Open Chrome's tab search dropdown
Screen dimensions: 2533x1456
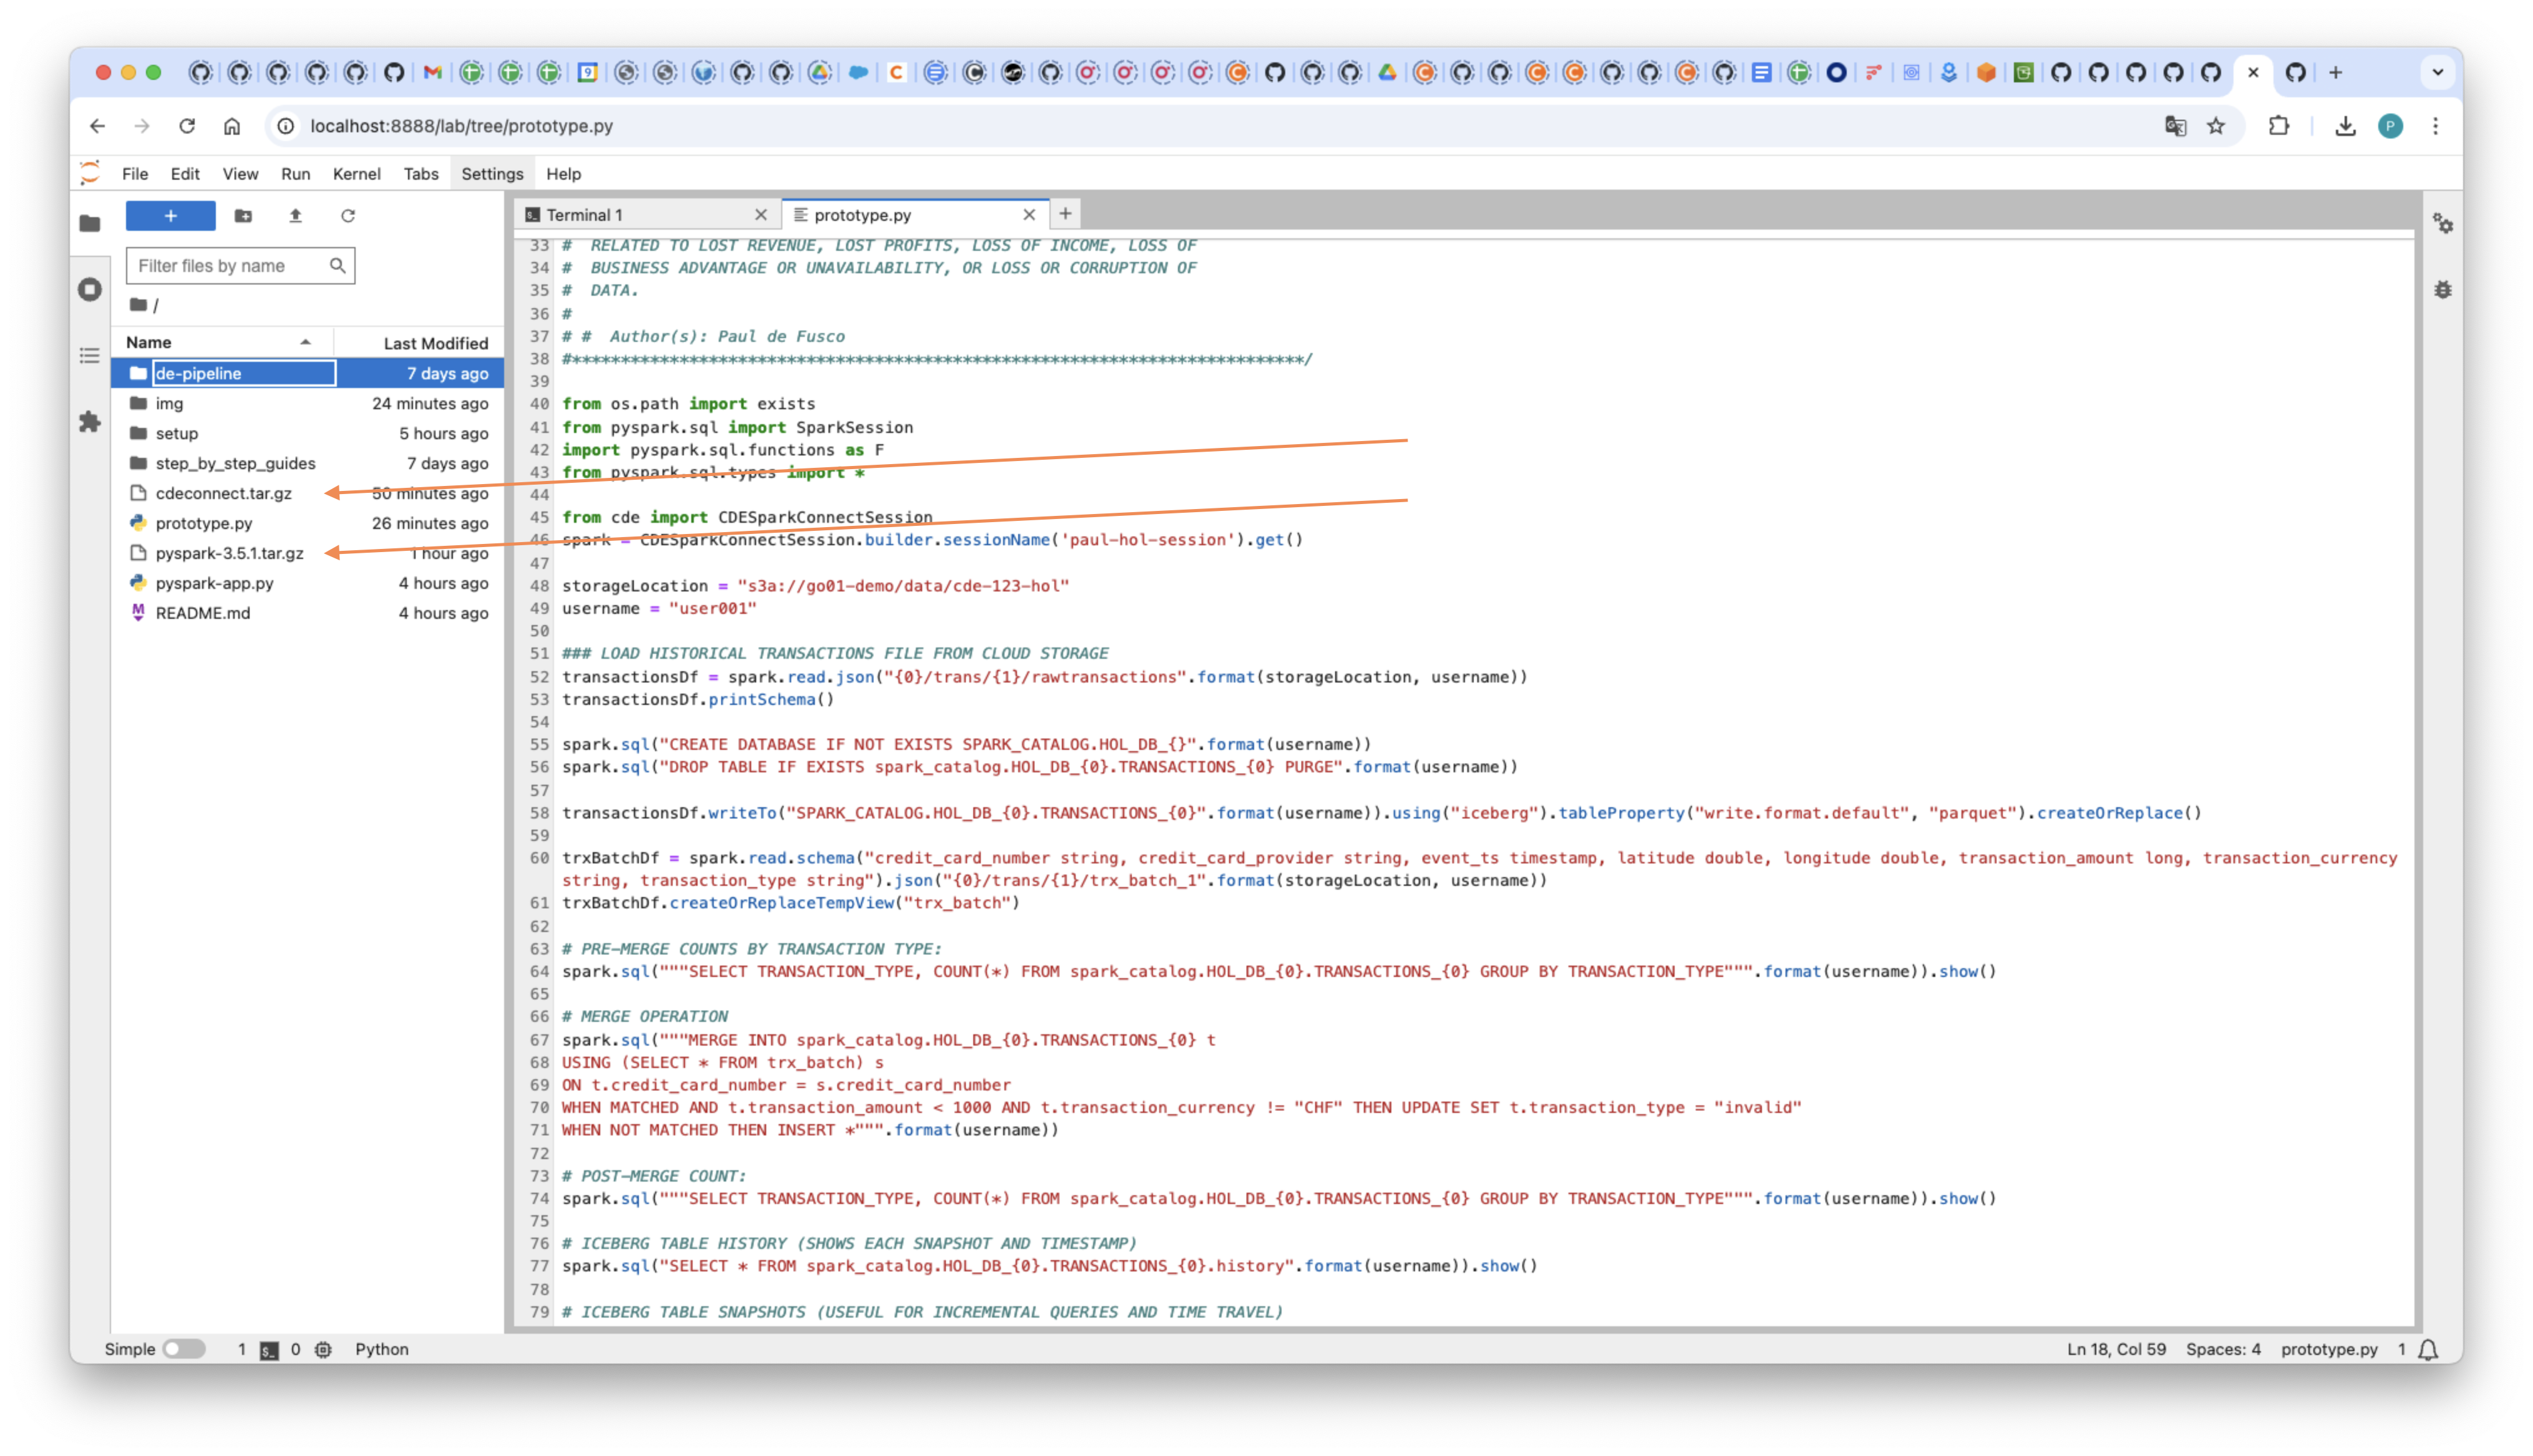coord(2438,72)
